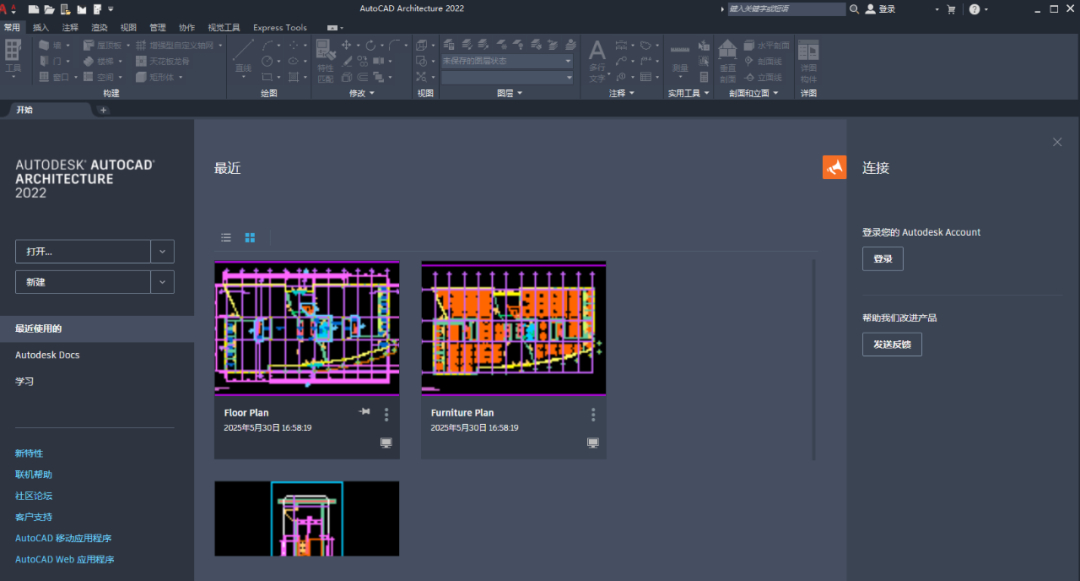Click the Open file icon in quick access toolbar
The height and width of the screenshot is (581, 1080).
point(47,9)
